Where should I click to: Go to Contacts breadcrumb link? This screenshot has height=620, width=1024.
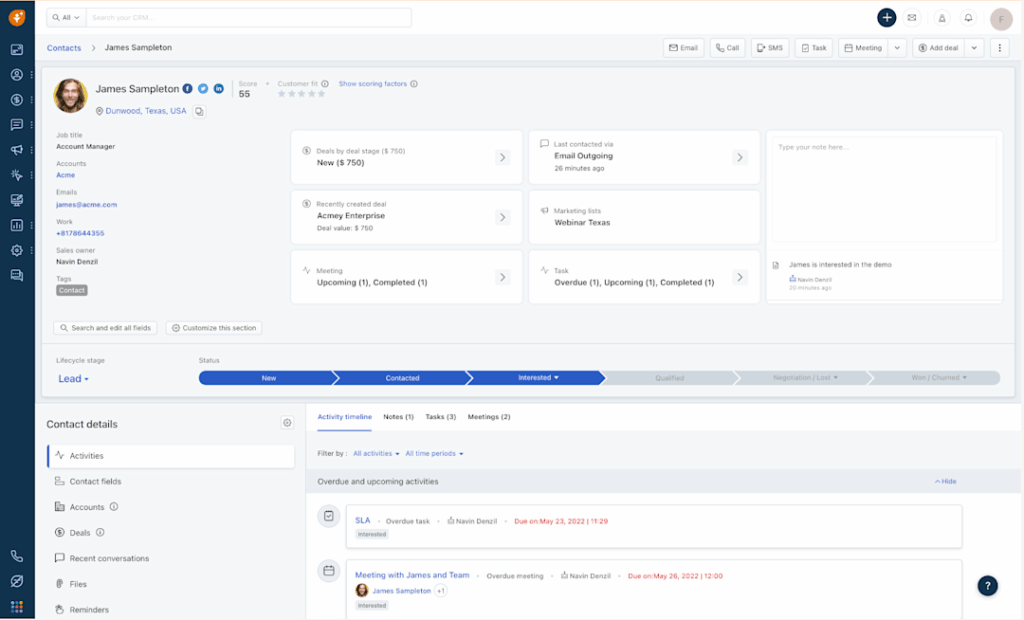64,48
